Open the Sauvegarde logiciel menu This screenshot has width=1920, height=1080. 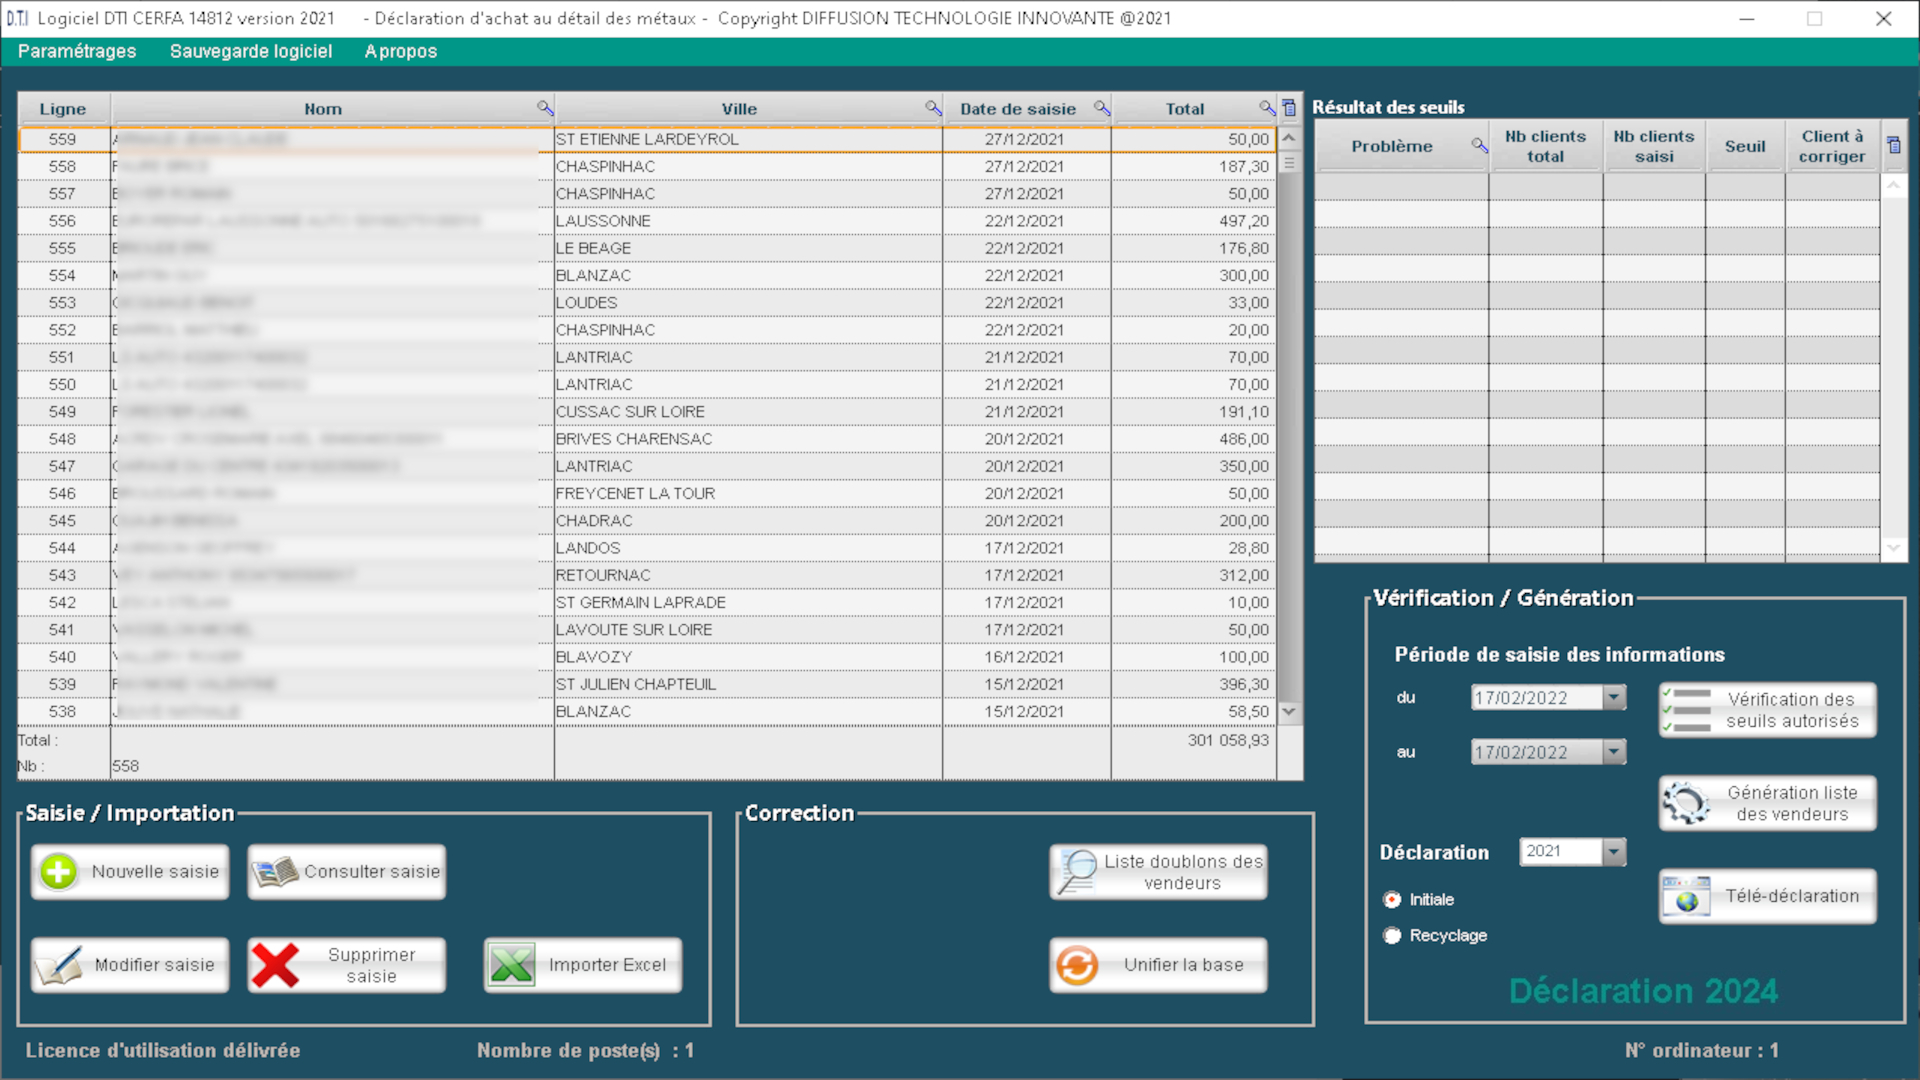coord(251,51)
